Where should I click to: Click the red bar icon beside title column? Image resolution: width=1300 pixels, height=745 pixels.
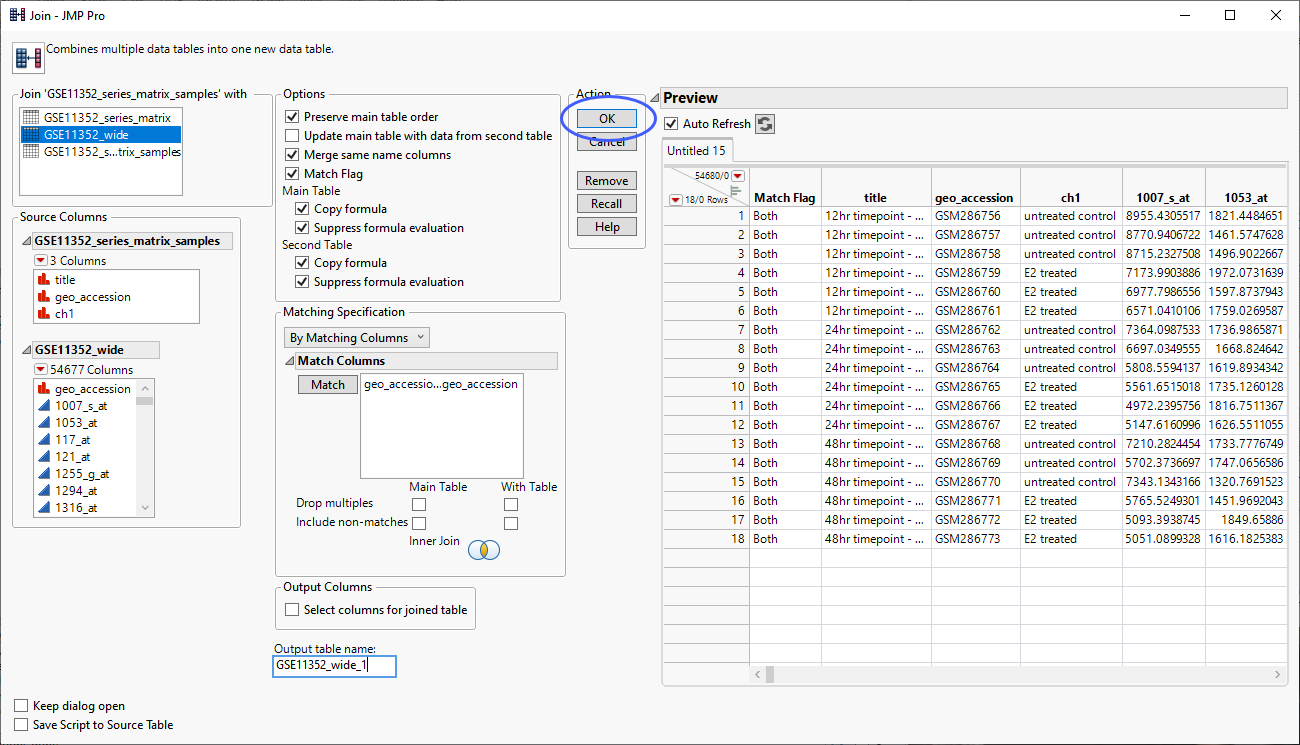tap(43, 280)
